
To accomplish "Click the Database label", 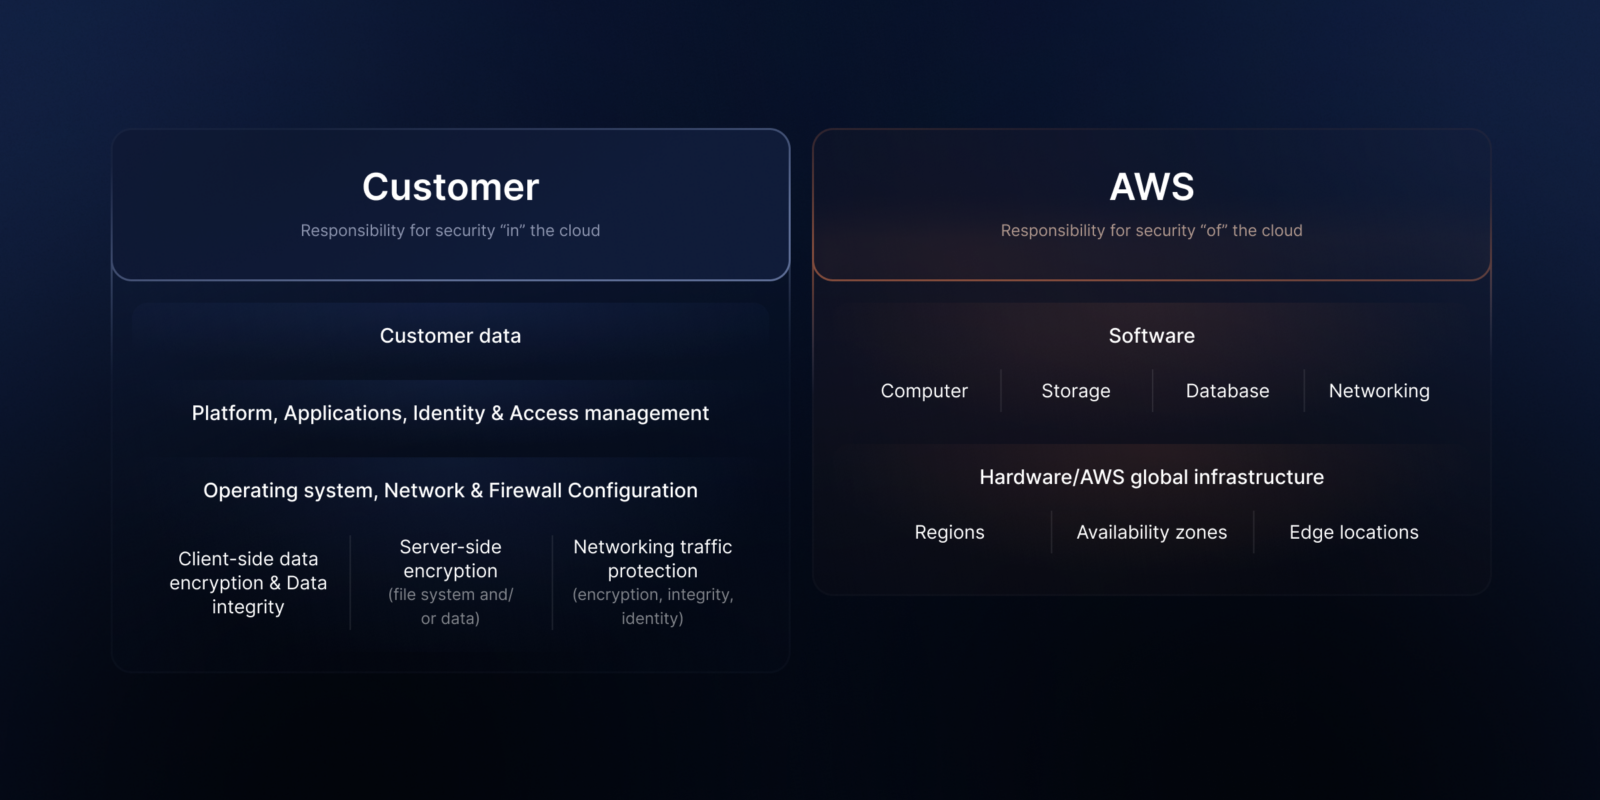I will 1227,391.
